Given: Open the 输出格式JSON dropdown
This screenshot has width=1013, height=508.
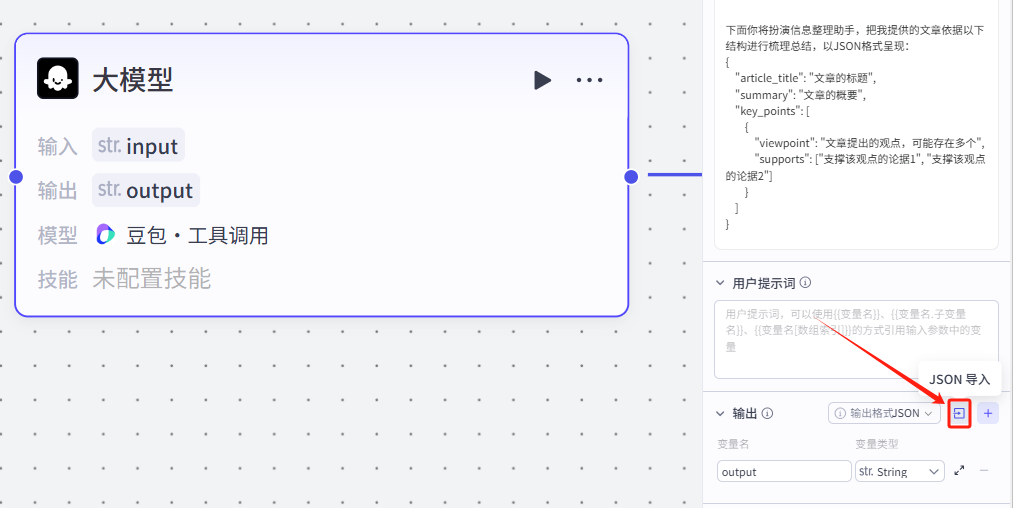Looking at the screenshot, I should [x=884, y=413].
